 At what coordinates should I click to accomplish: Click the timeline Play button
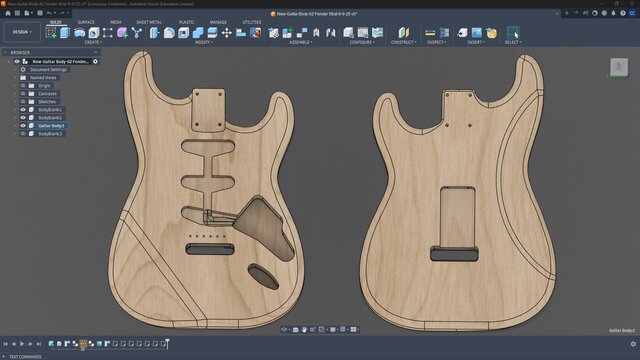click(22, 344)
